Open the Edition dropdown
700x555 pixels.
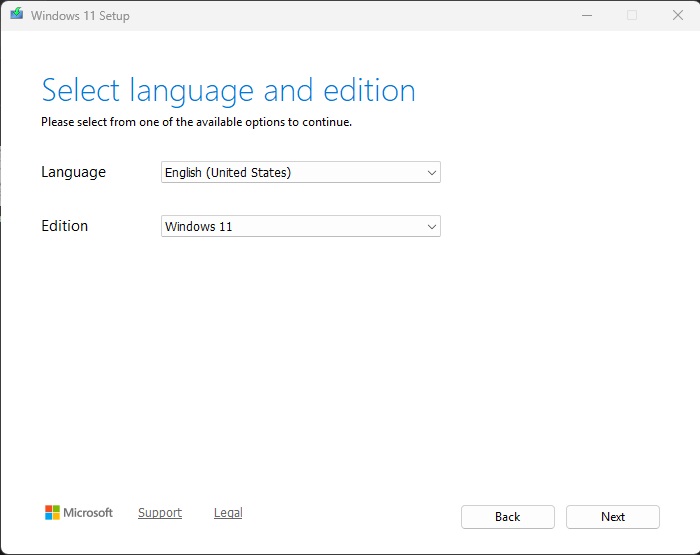pyautogui.click(x=300, y=226)
